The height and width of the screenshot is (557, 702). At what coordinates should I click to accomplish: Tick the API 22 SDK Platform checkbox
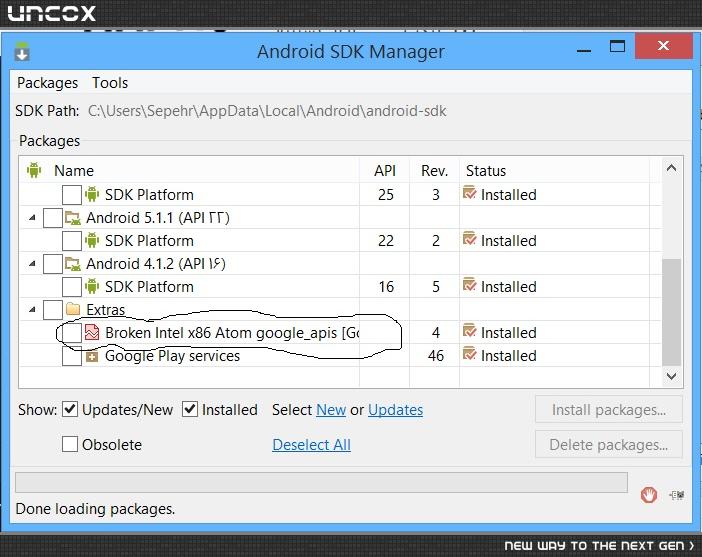point(72,241)
